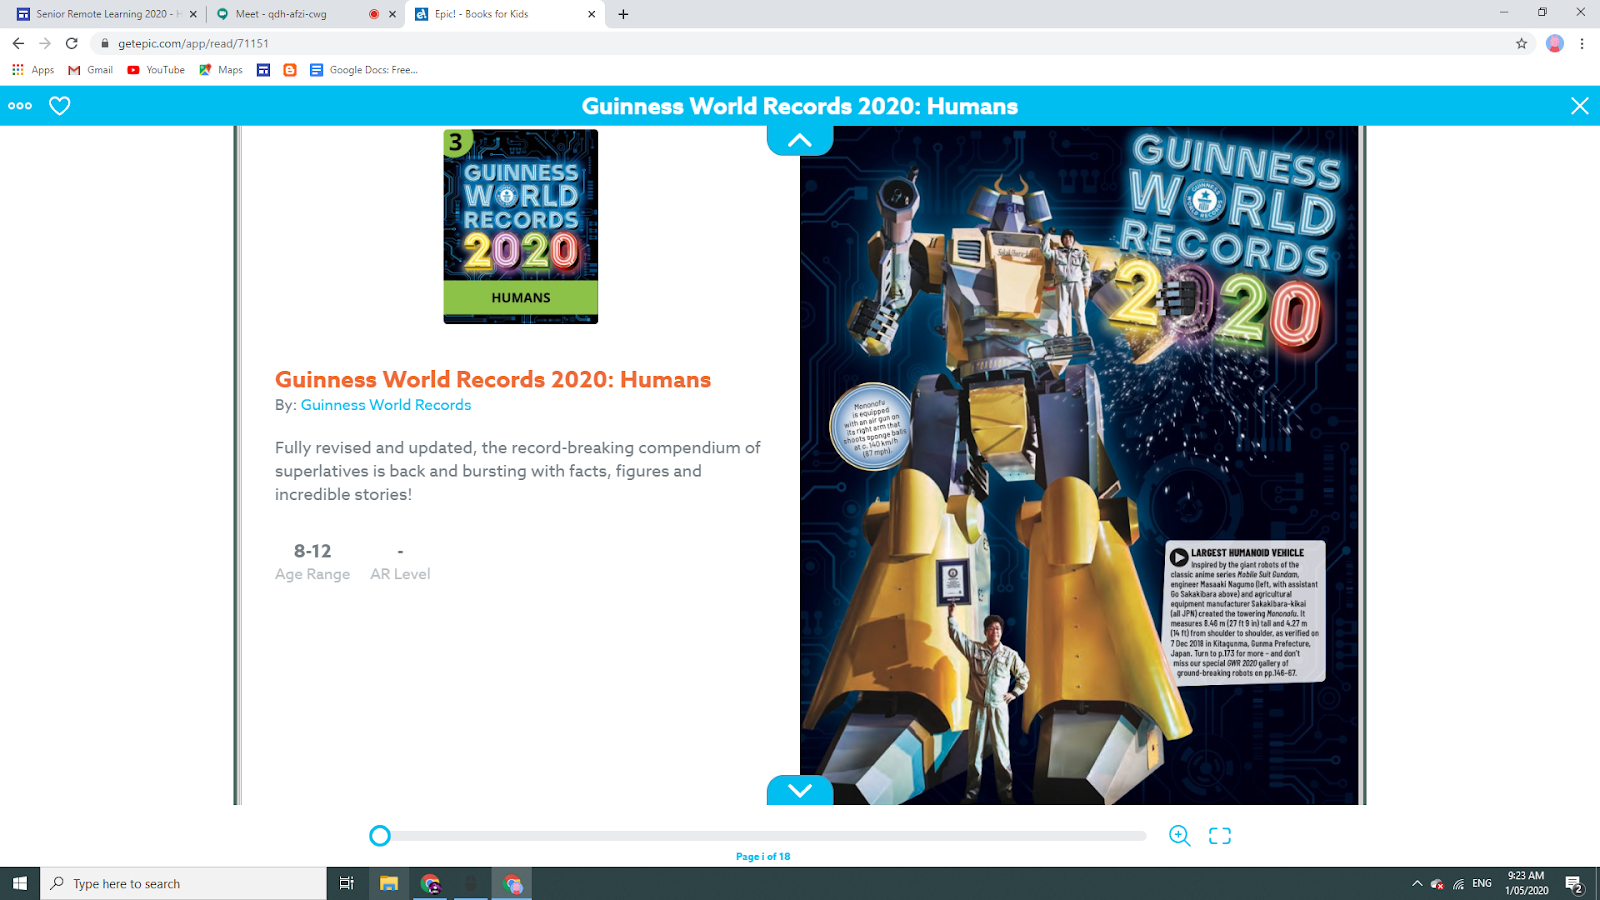This screenshot has width=1600, height=900.
Task: Click the Page i of 18 indicator
Action: click(x=763, y=857)
